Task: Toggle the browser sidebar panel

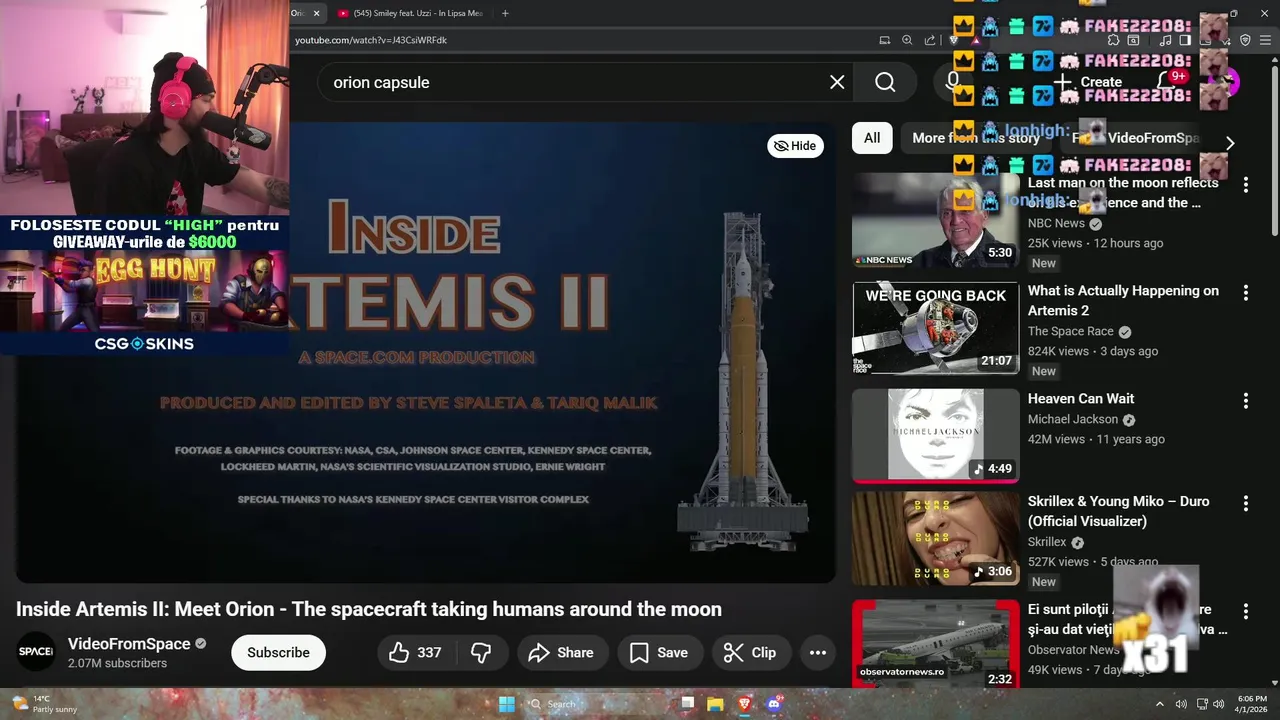Action: [1185, 40]
